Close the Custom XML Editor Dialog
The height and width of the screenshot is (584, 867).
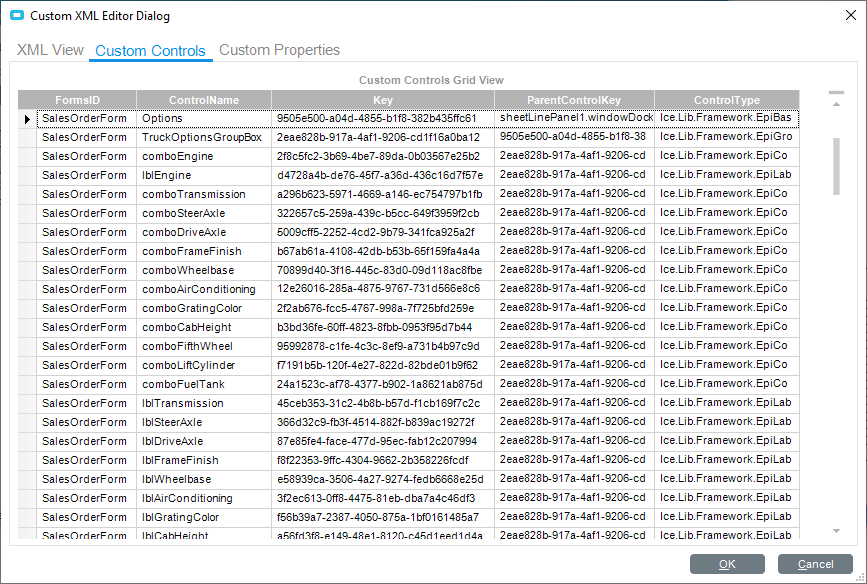pos(851,15)
